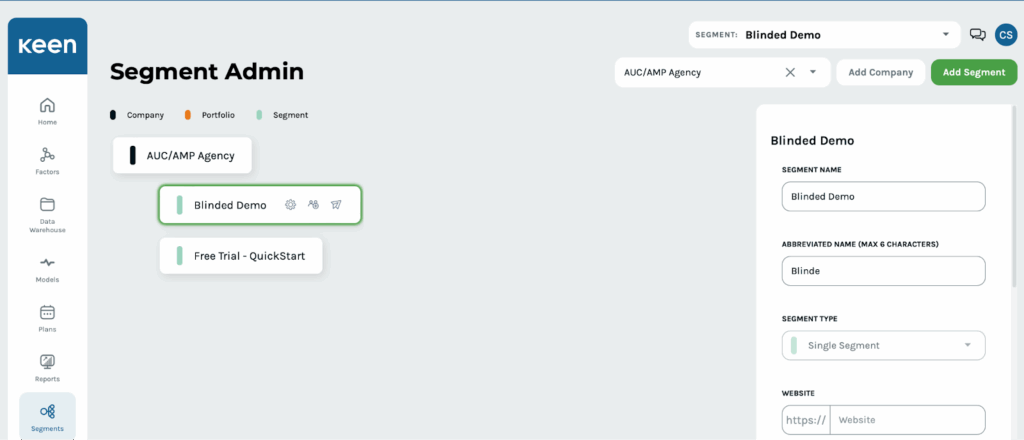Select the Free Trial - QuickStart segment

pos(241,256)
